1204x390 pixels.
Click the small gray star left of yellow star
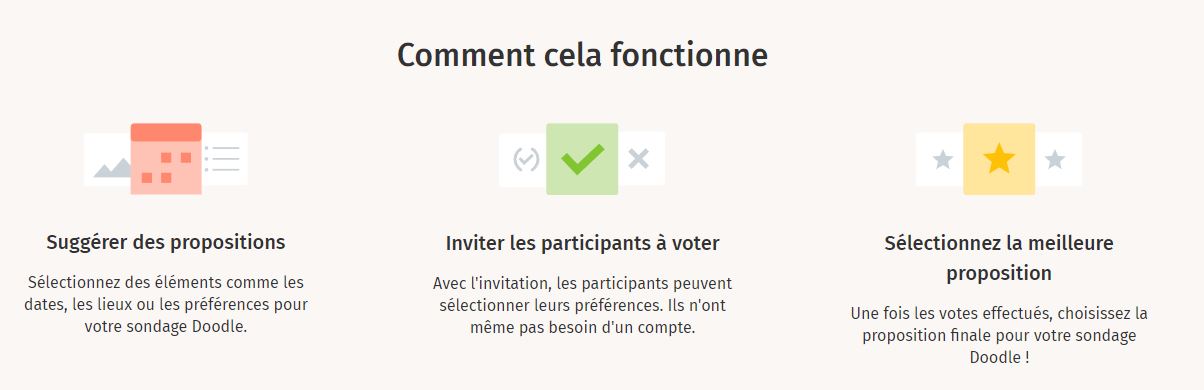point(943,159)
